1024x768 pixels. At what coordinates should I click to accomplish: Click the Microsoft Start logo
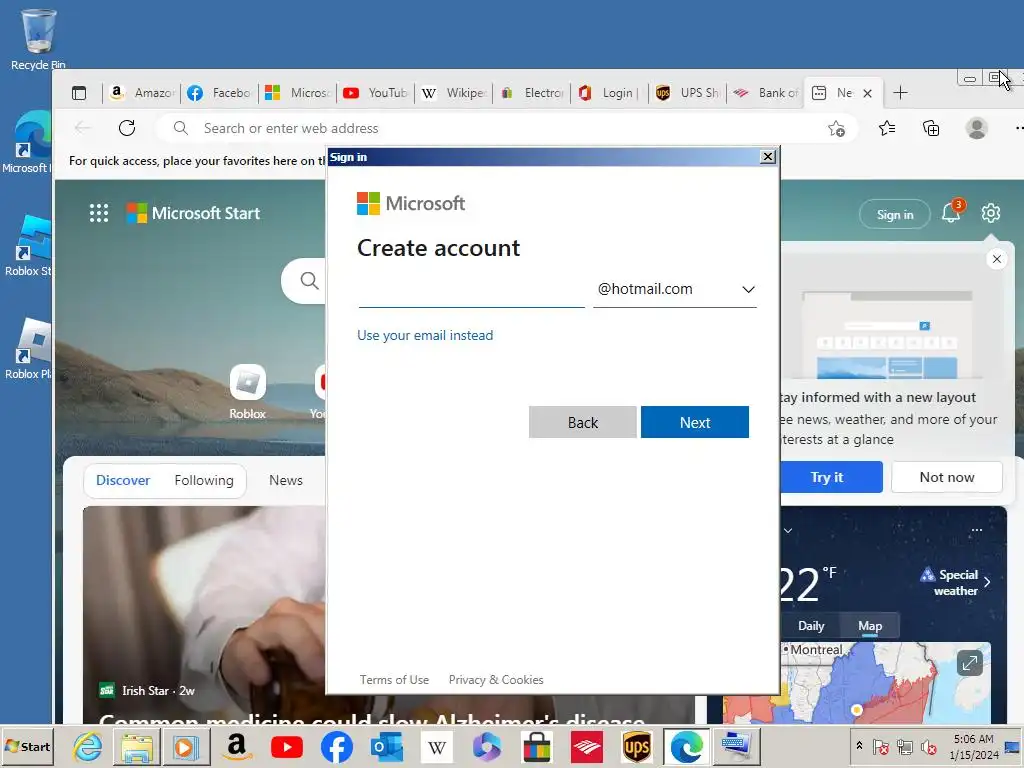193,213
